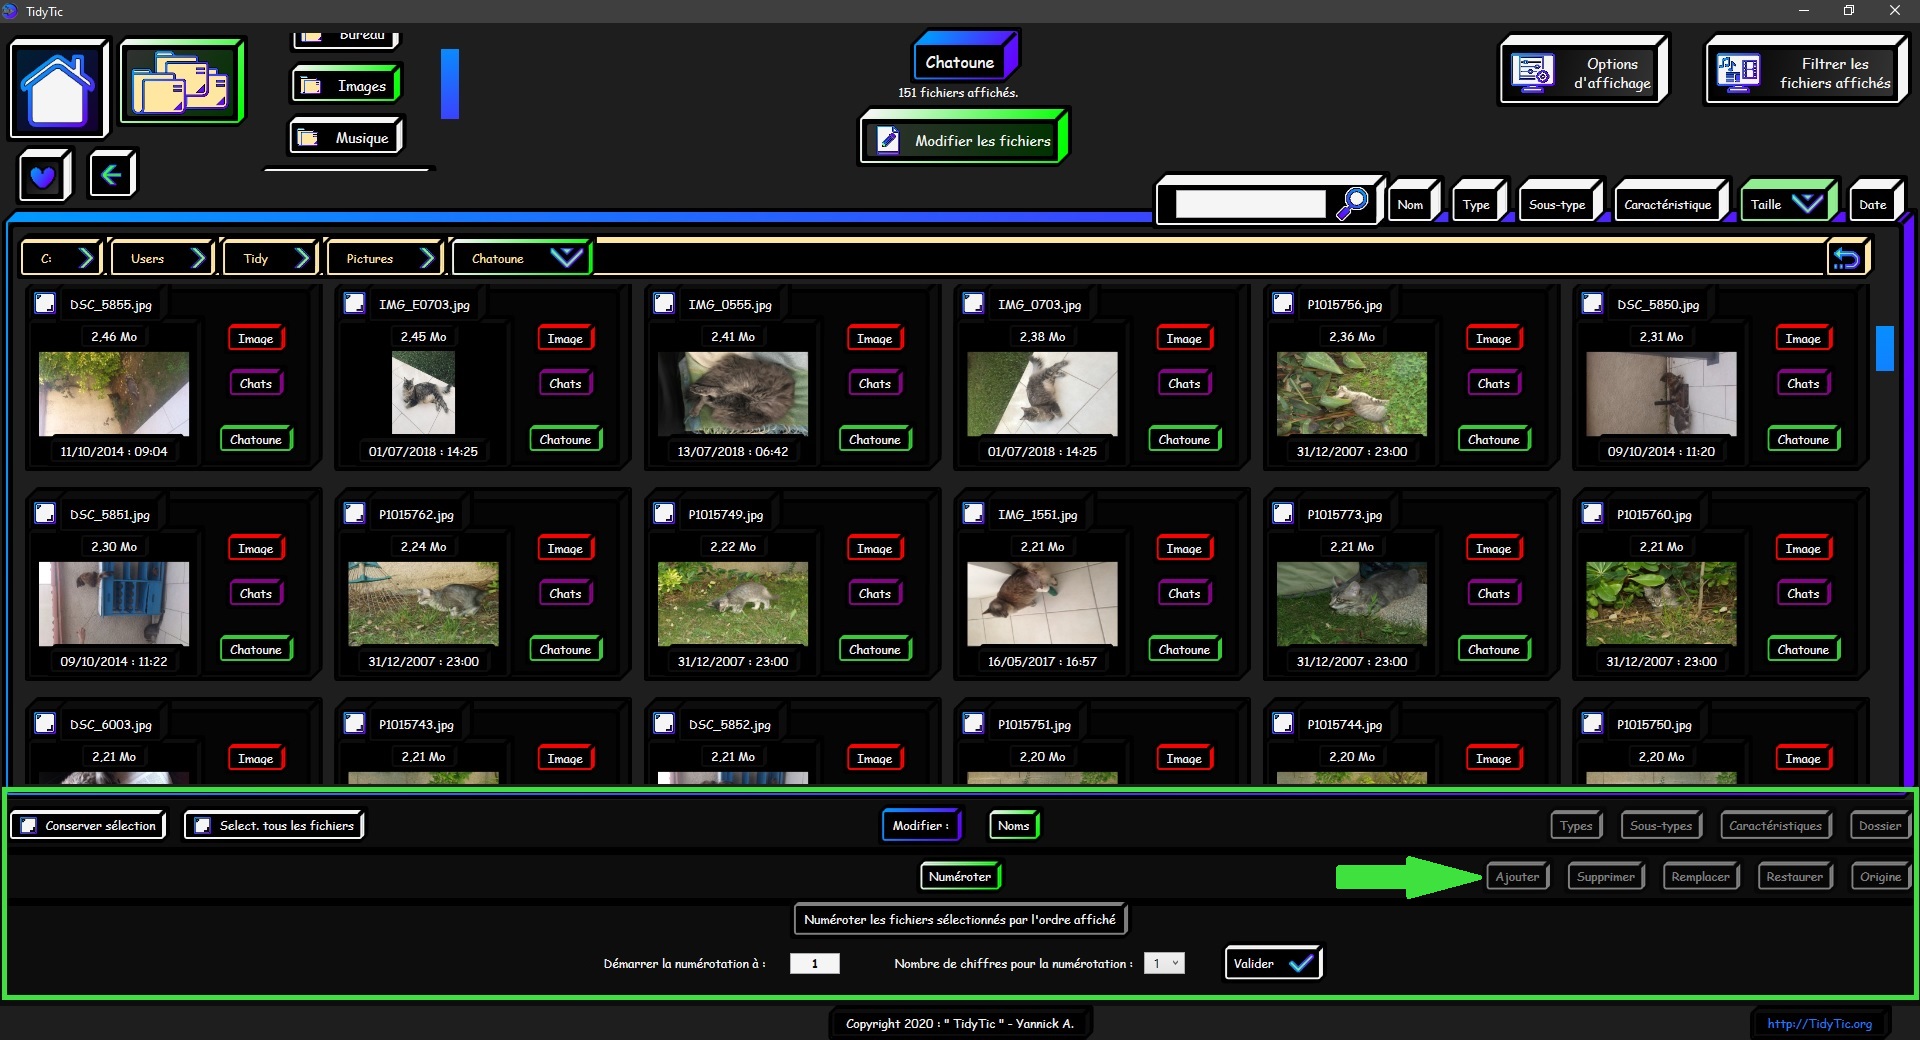The height and width of the screenshot is (1040, 1920).
Task: Click the Restaurer button
Action: [1794, 876]
